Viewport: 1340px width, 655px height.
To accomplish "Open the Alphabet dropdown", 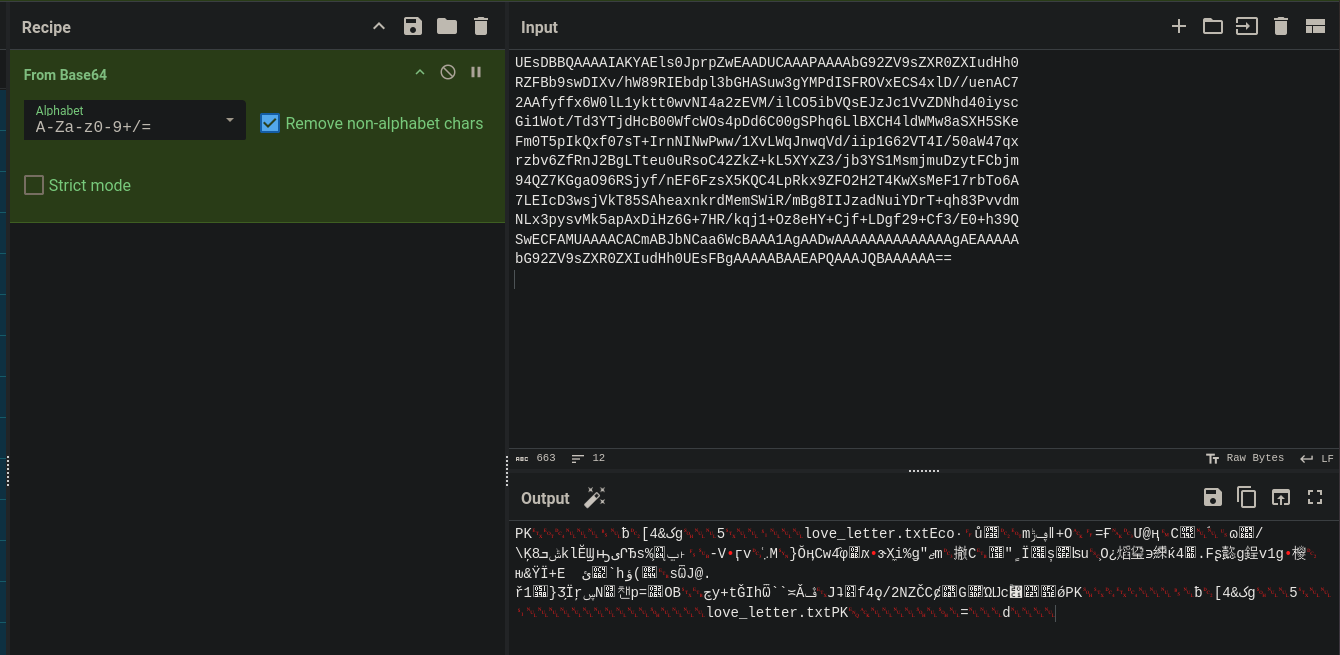I will tap(135, 120).
